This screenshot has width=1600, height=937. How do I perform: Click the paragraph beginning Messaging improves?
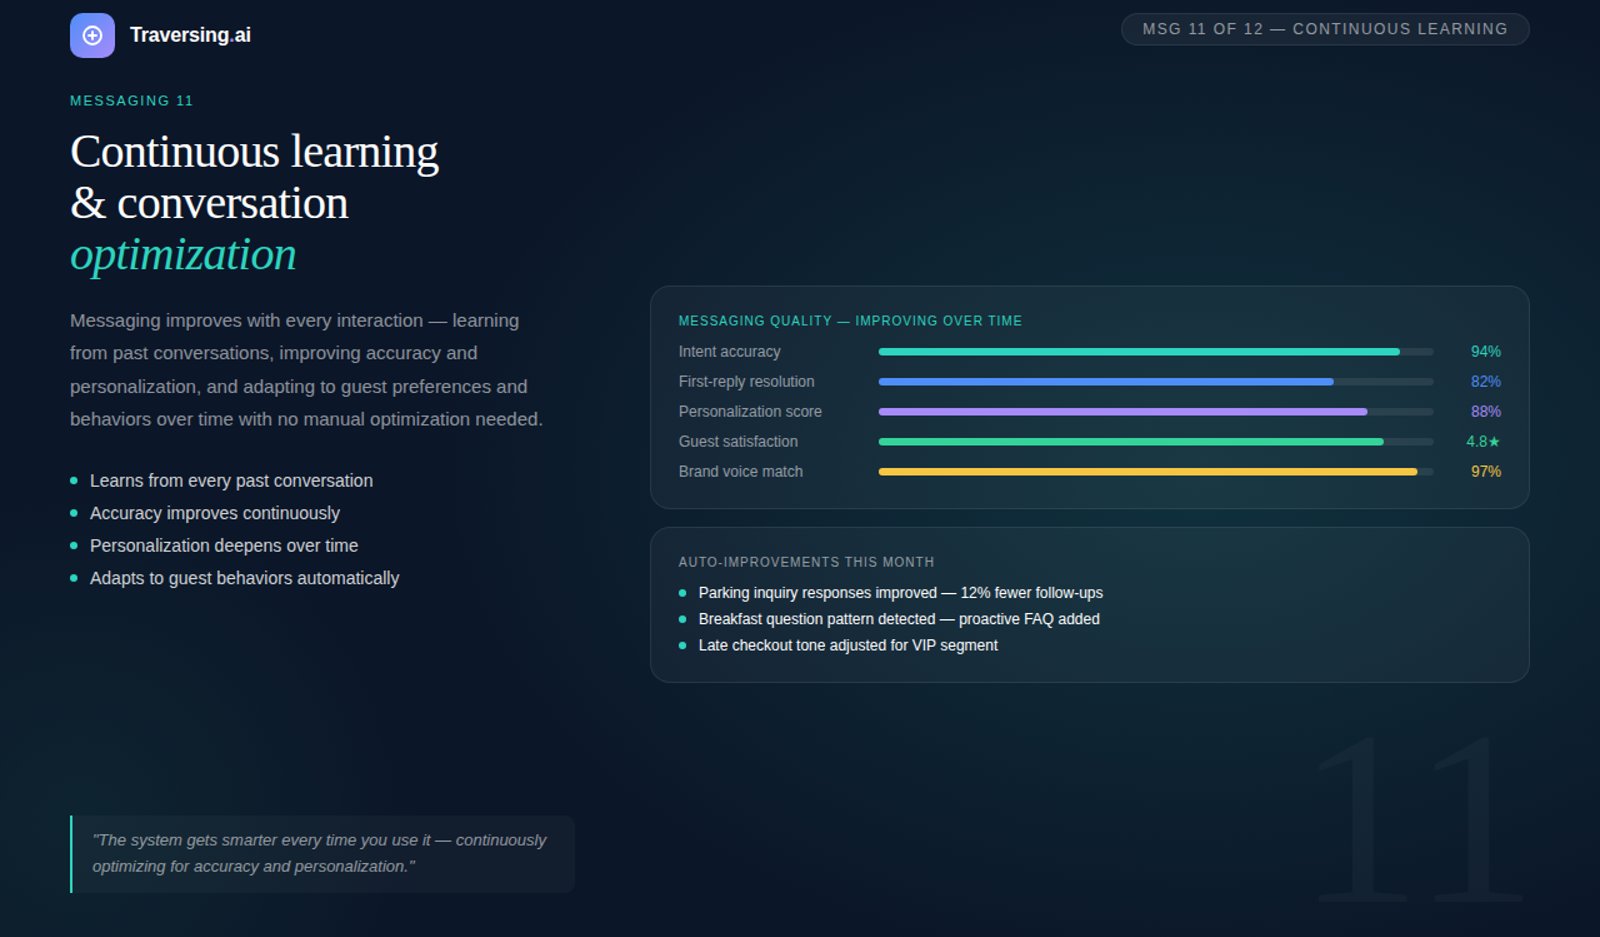[307, 370]
